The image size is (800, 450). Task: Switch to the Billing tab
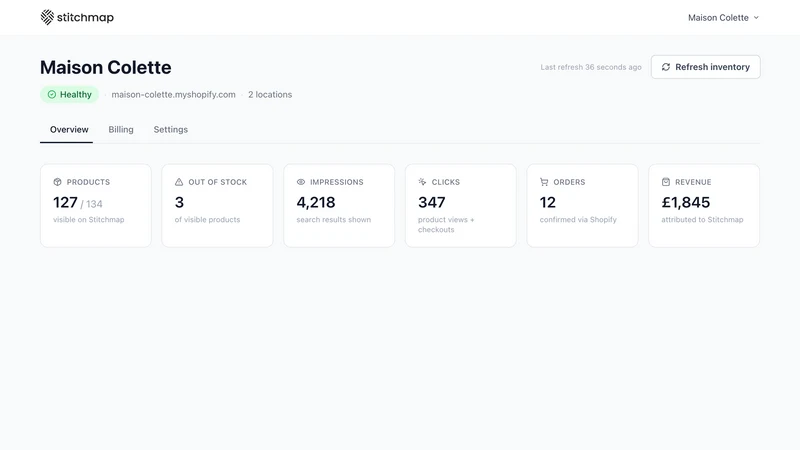point(121,130)
